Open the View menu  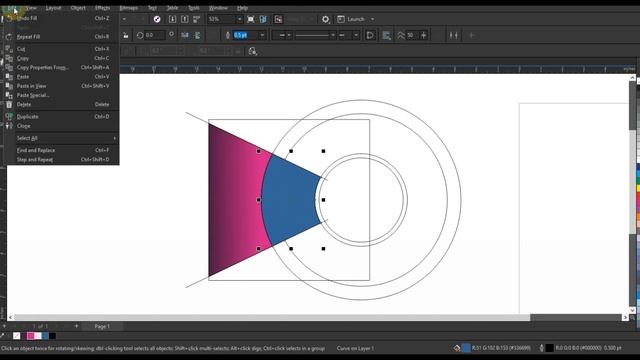pyautogui.click(x=31, y=8)
